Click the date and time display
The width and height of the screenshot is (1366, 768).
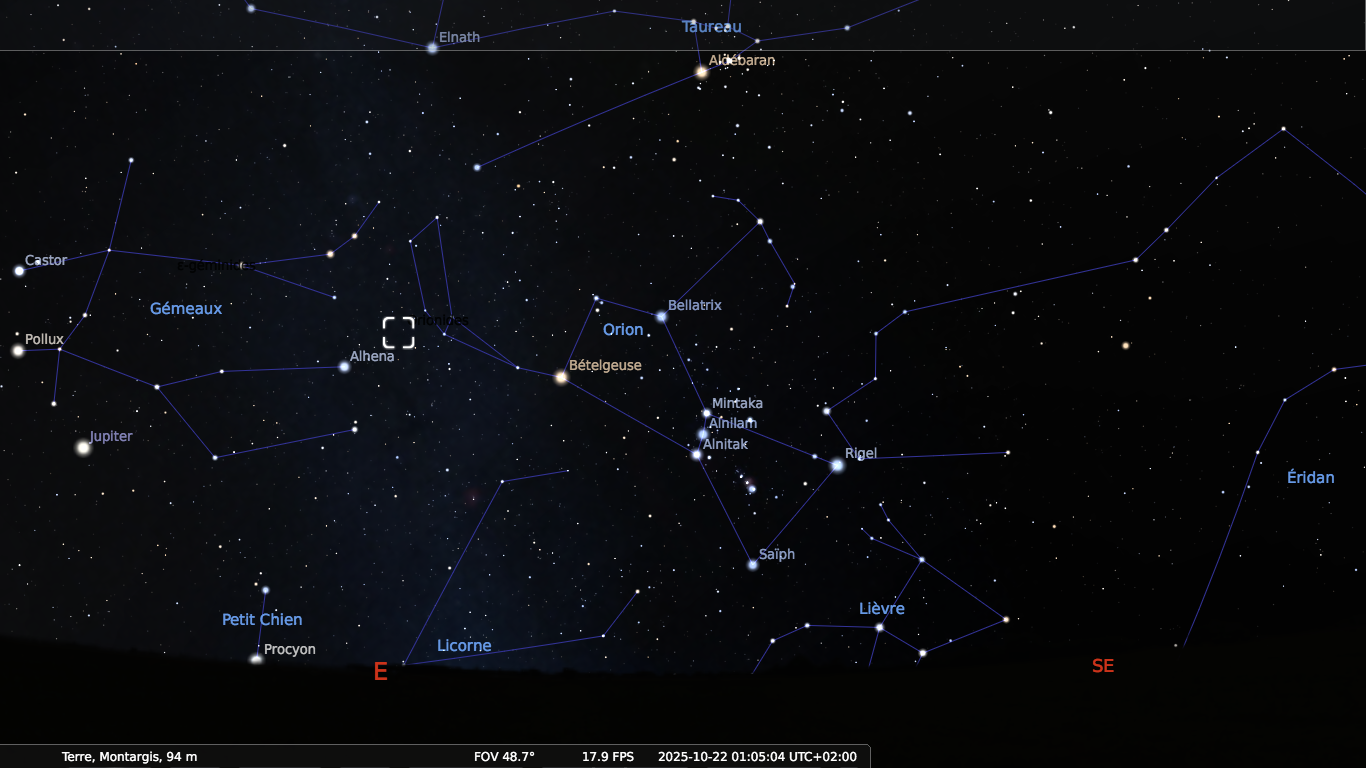tap(757, 756)
